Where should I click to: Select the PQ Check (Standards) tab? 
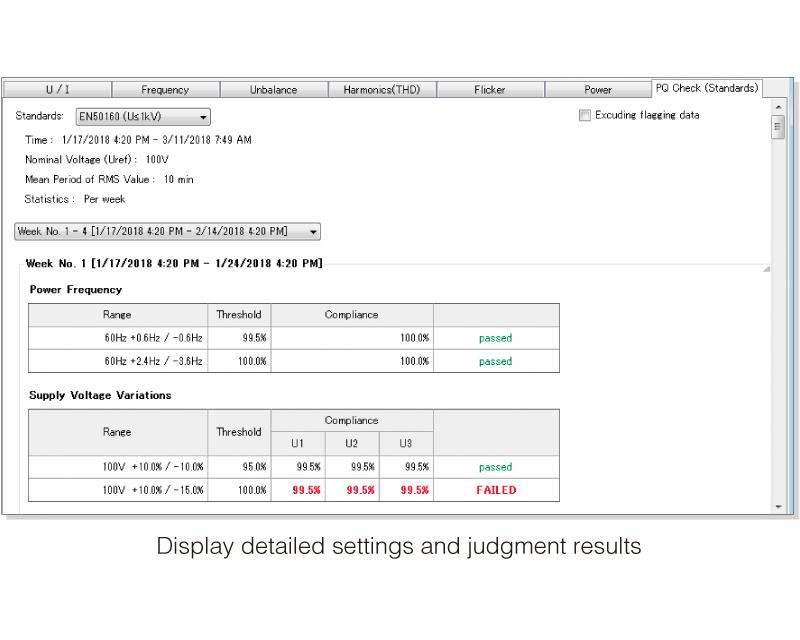(707, 88)
